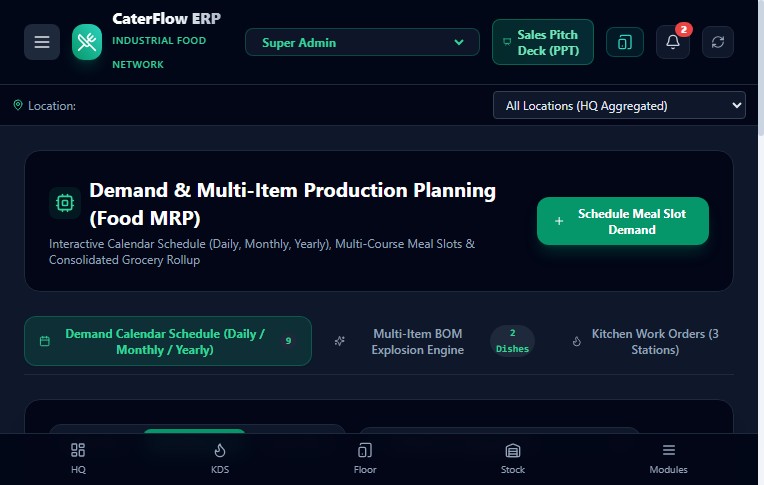764x485 pixels.
Task: Click the 9 count badge on calendar tab
Action: [288, 341]
